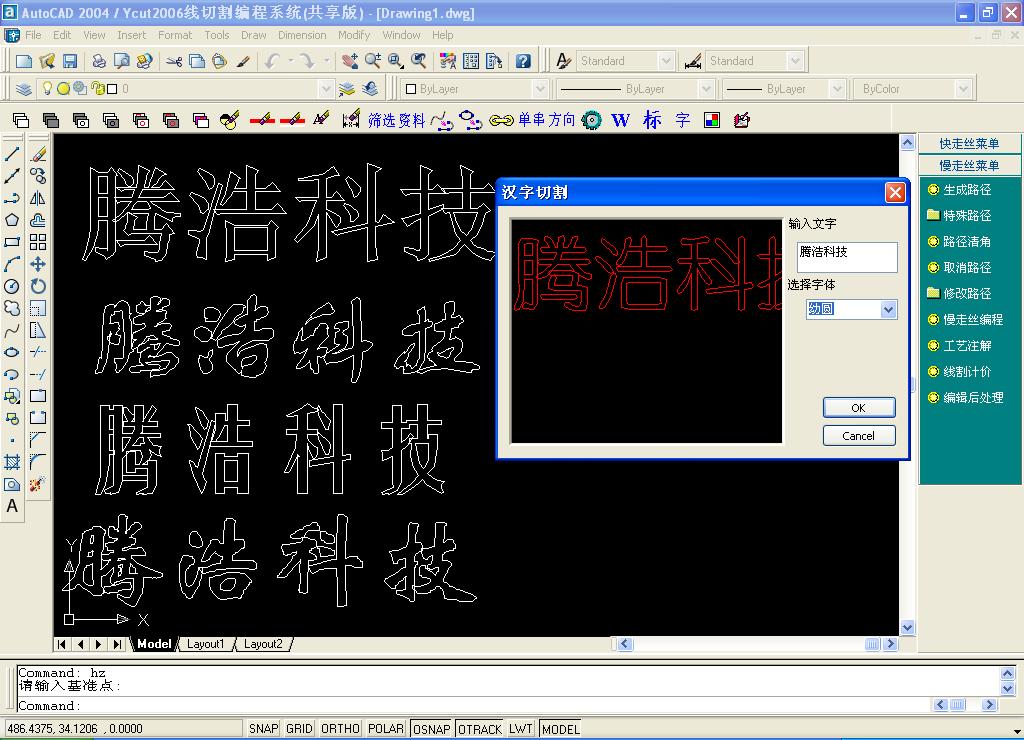Click the Print icon in toolbar

(99, 61)
